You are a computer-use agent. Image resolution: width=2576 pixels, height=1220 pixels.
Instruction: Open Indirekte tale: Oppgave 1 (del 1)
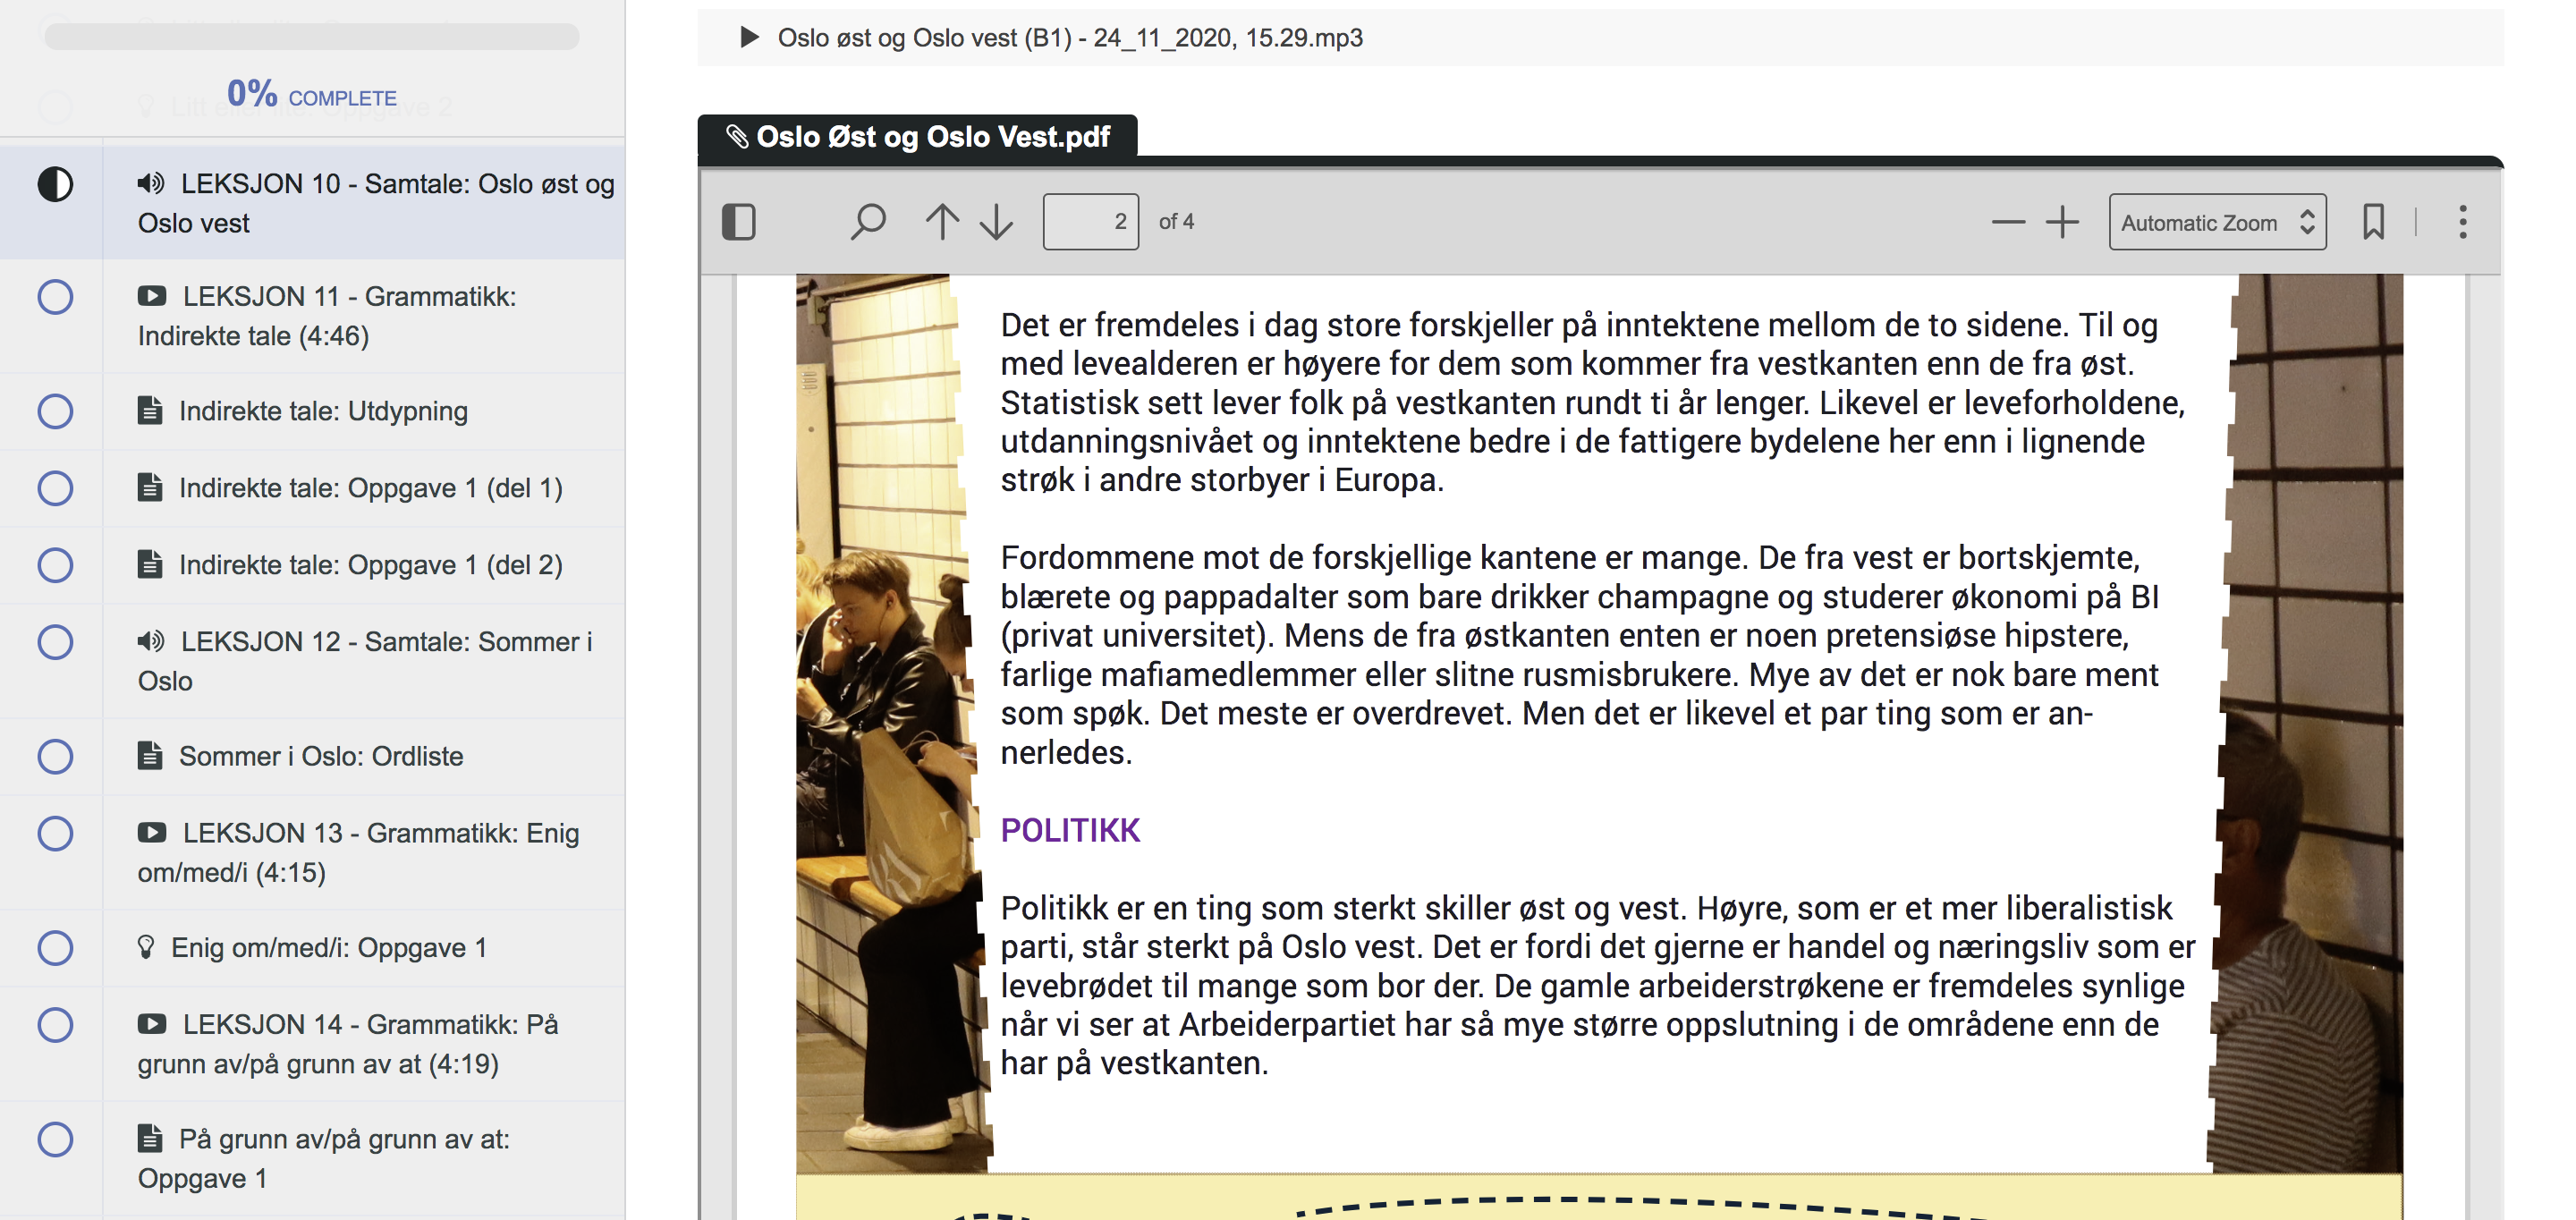tap(371, 488)
